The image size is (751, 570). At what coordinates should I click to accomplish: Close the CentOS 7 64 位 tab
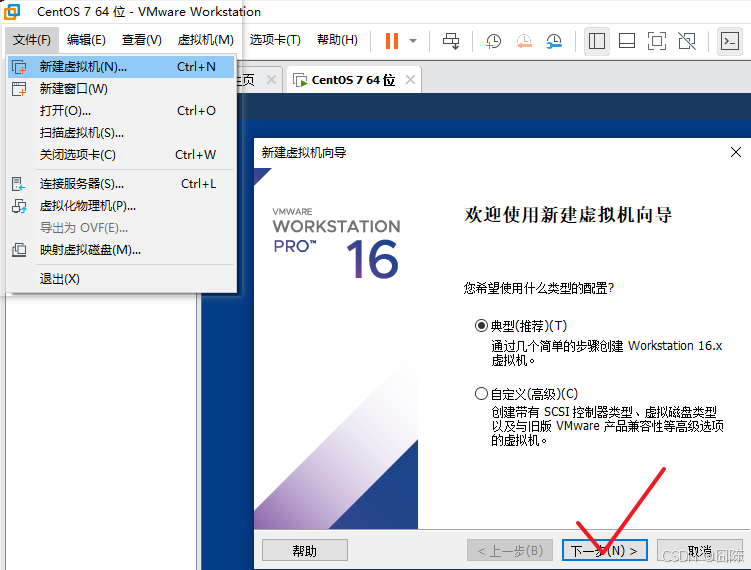coord(410,80)
